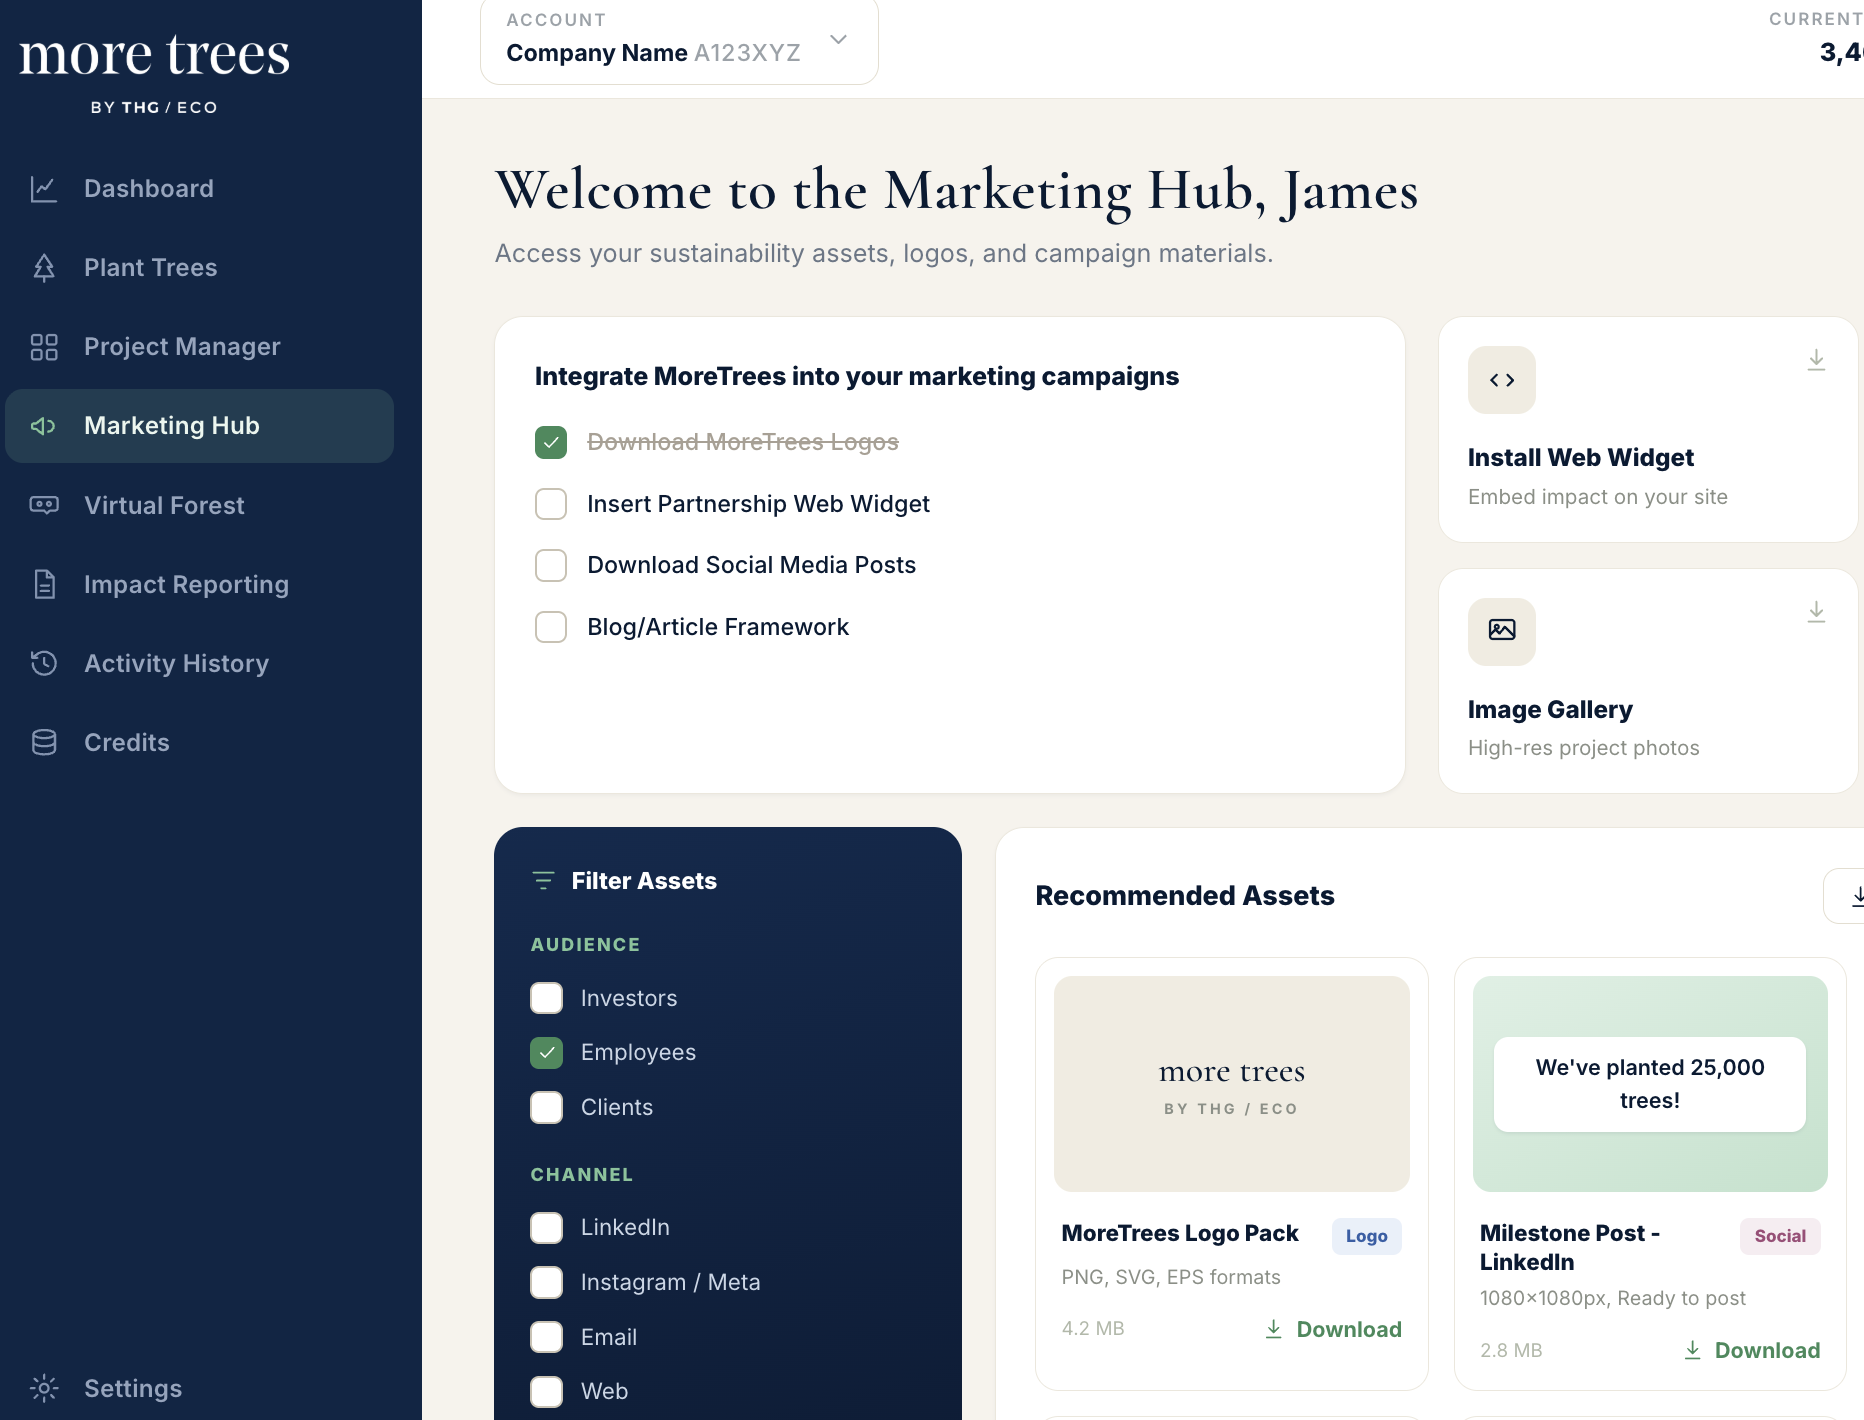Disable Employees audience filter
Screen dimensions: 1864x1420
pos(547,1052)
